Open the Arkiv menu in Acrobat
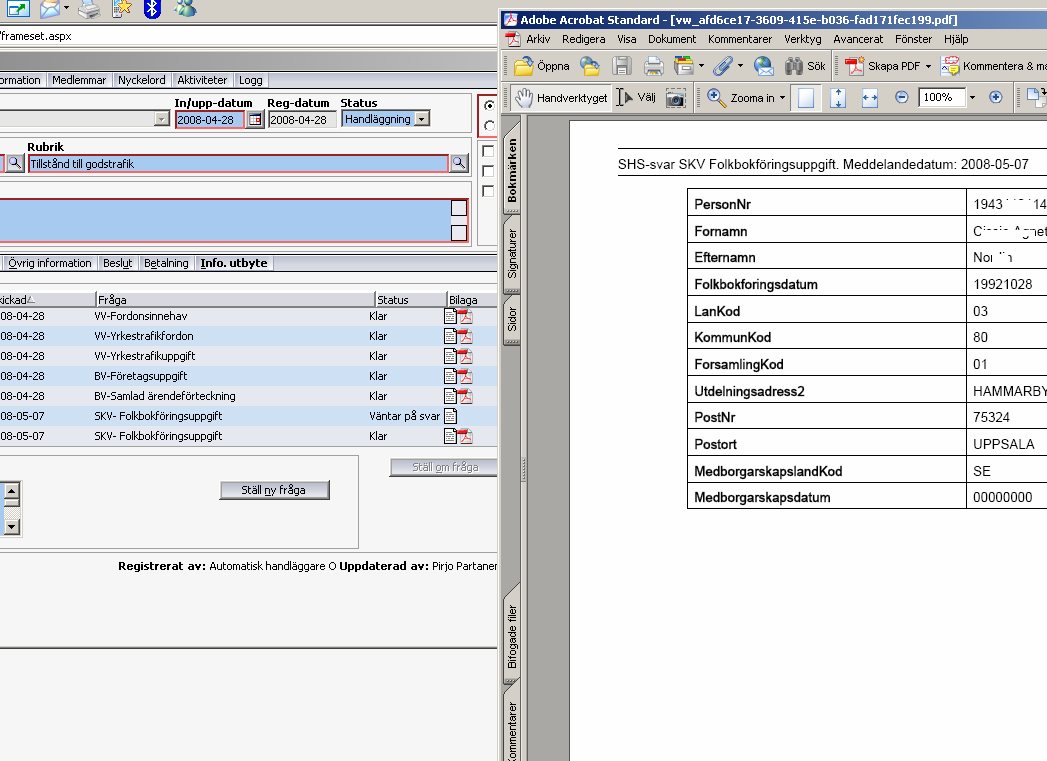1047x761 pixels. [x=538, y=39]
